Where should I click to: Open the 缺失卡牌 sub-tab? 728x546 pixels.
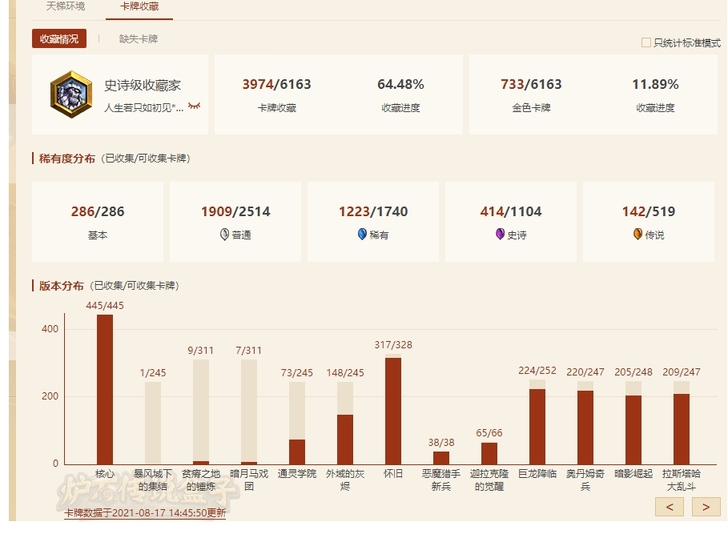click(x=138, y=39)
